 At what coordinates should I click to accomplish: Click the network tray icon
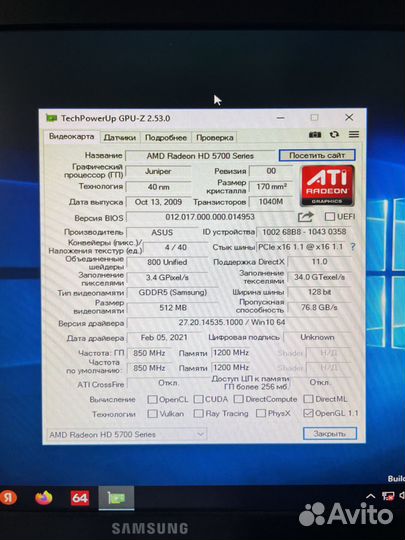click(x=388, y=496)
